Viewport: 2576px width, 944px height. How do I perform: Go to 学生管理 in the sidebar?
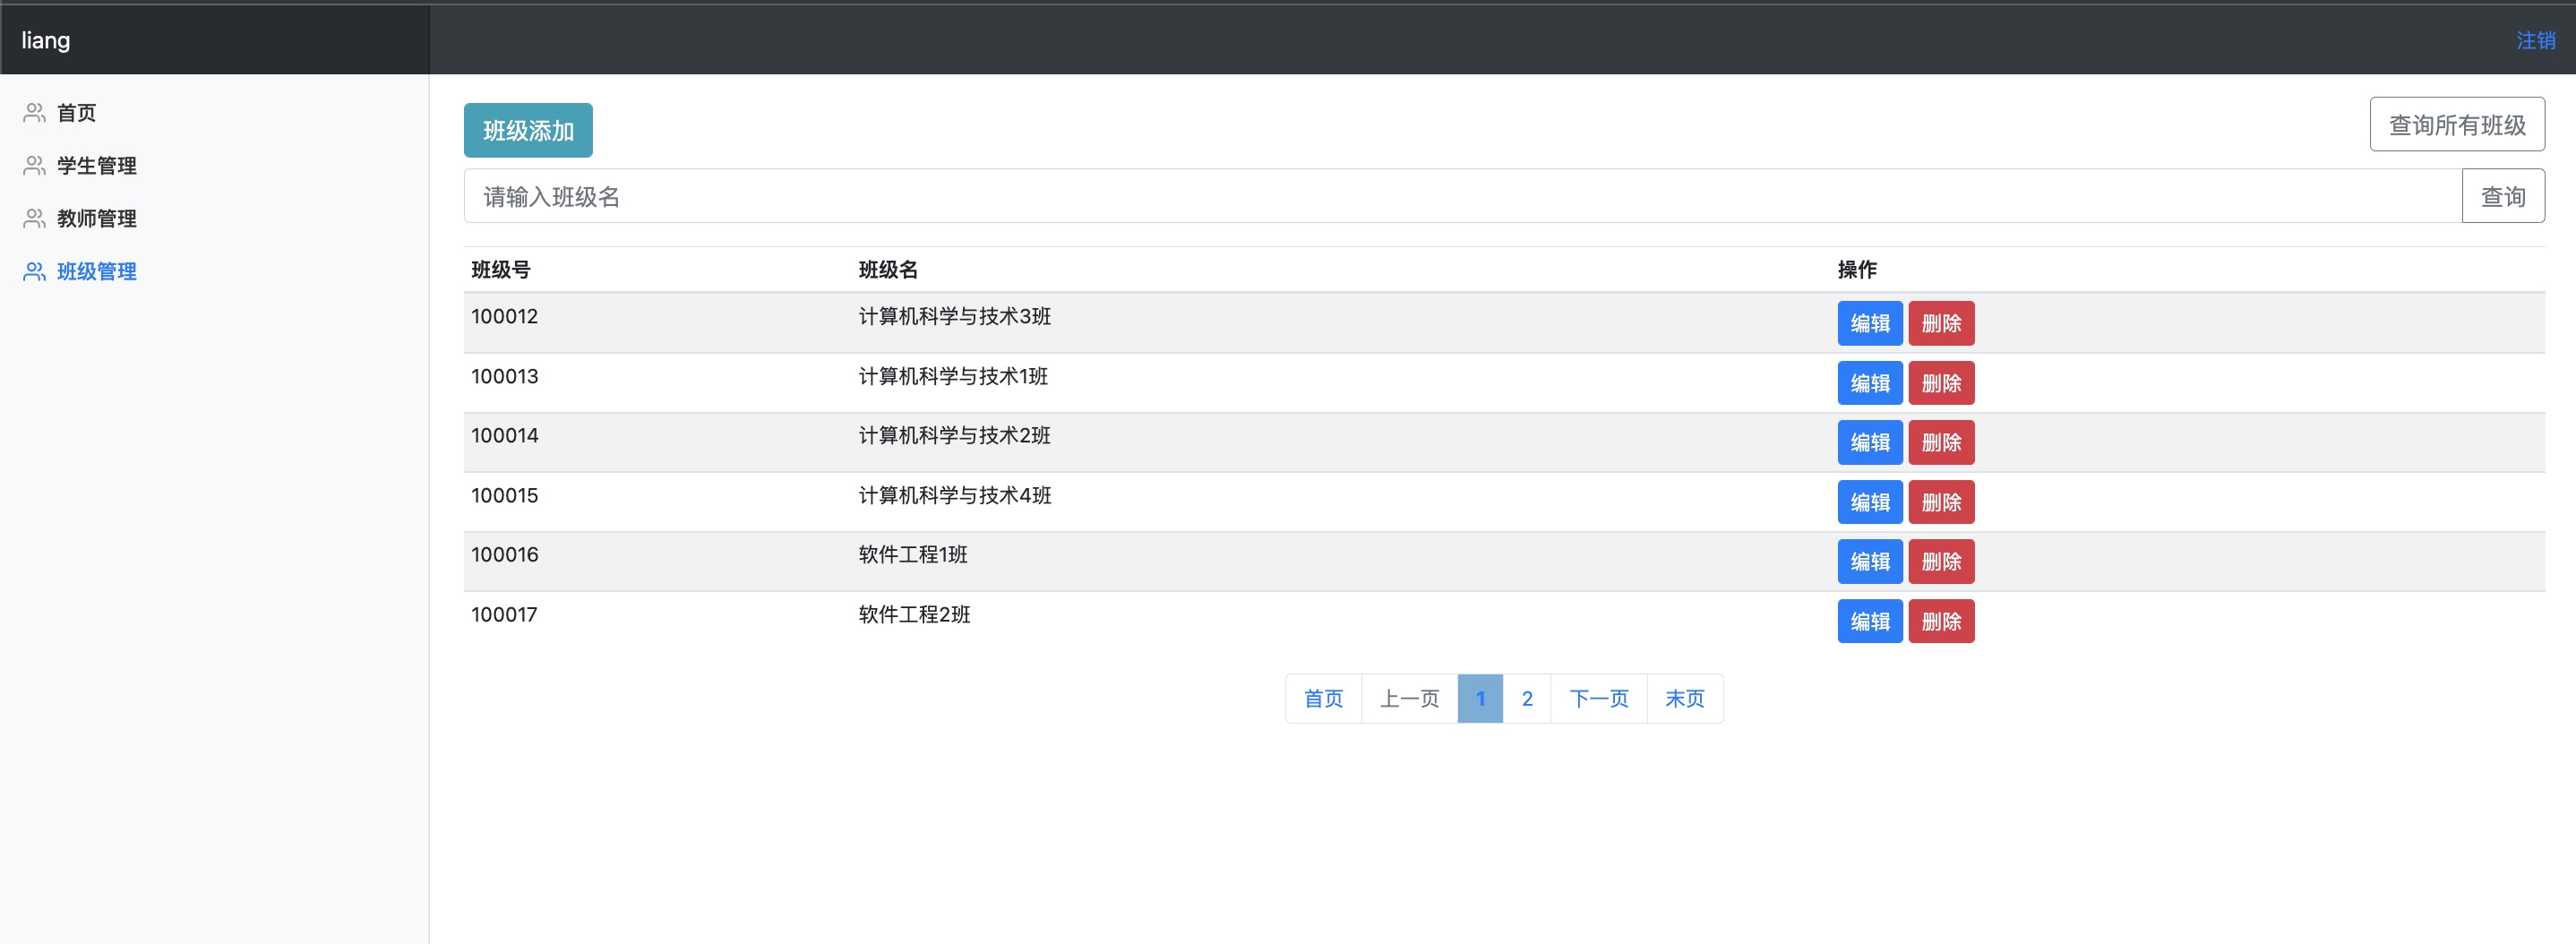96,166
